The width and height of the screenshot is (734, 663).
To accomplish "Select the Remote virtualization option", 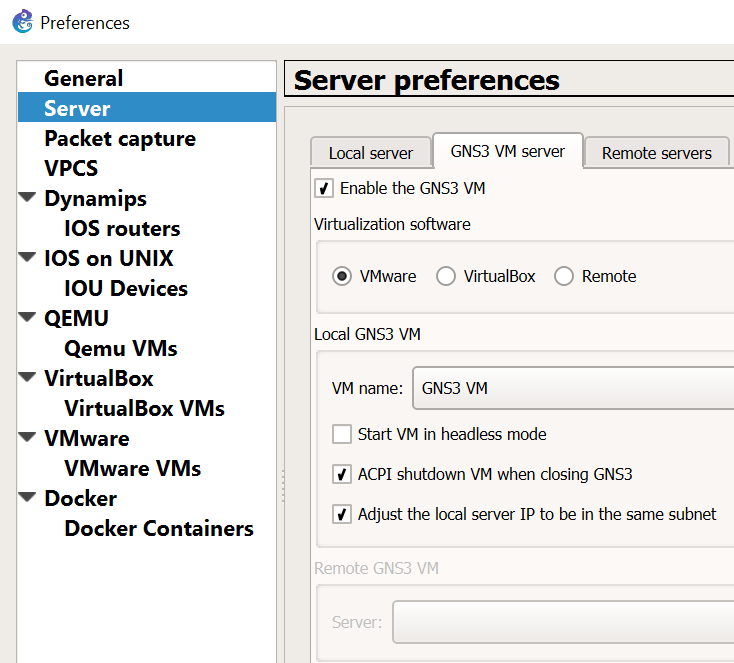I will tap(564, 276).
